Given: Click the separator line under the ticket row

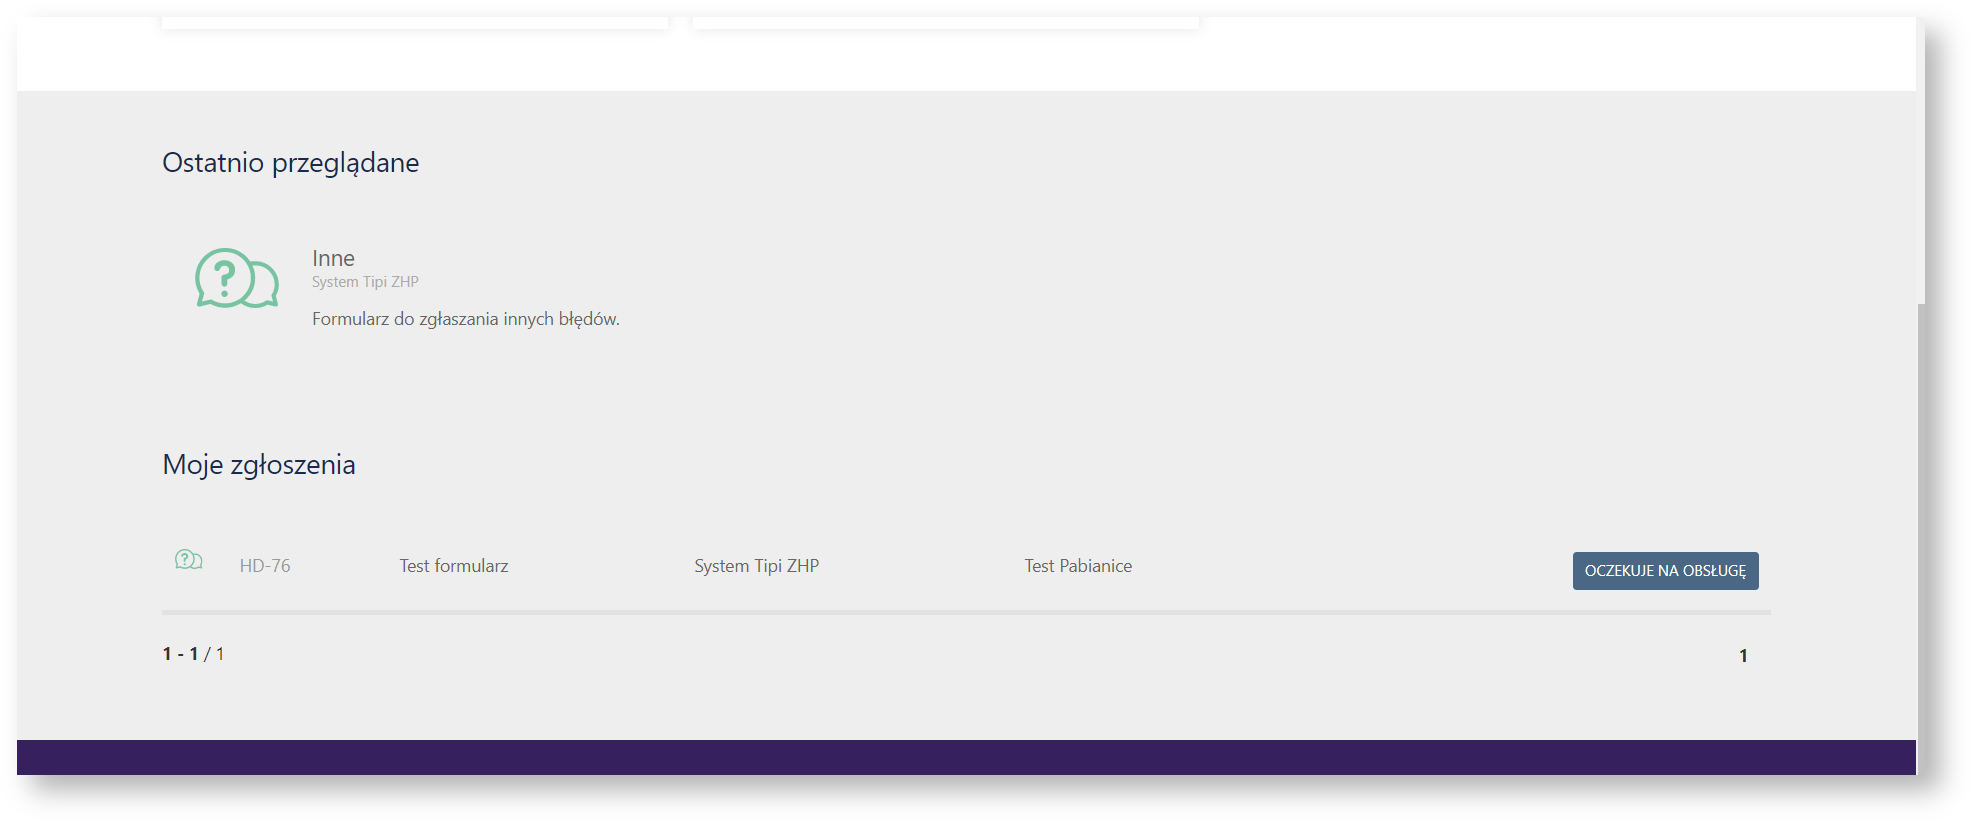Looking at the screenshot, I should (966, 612).
